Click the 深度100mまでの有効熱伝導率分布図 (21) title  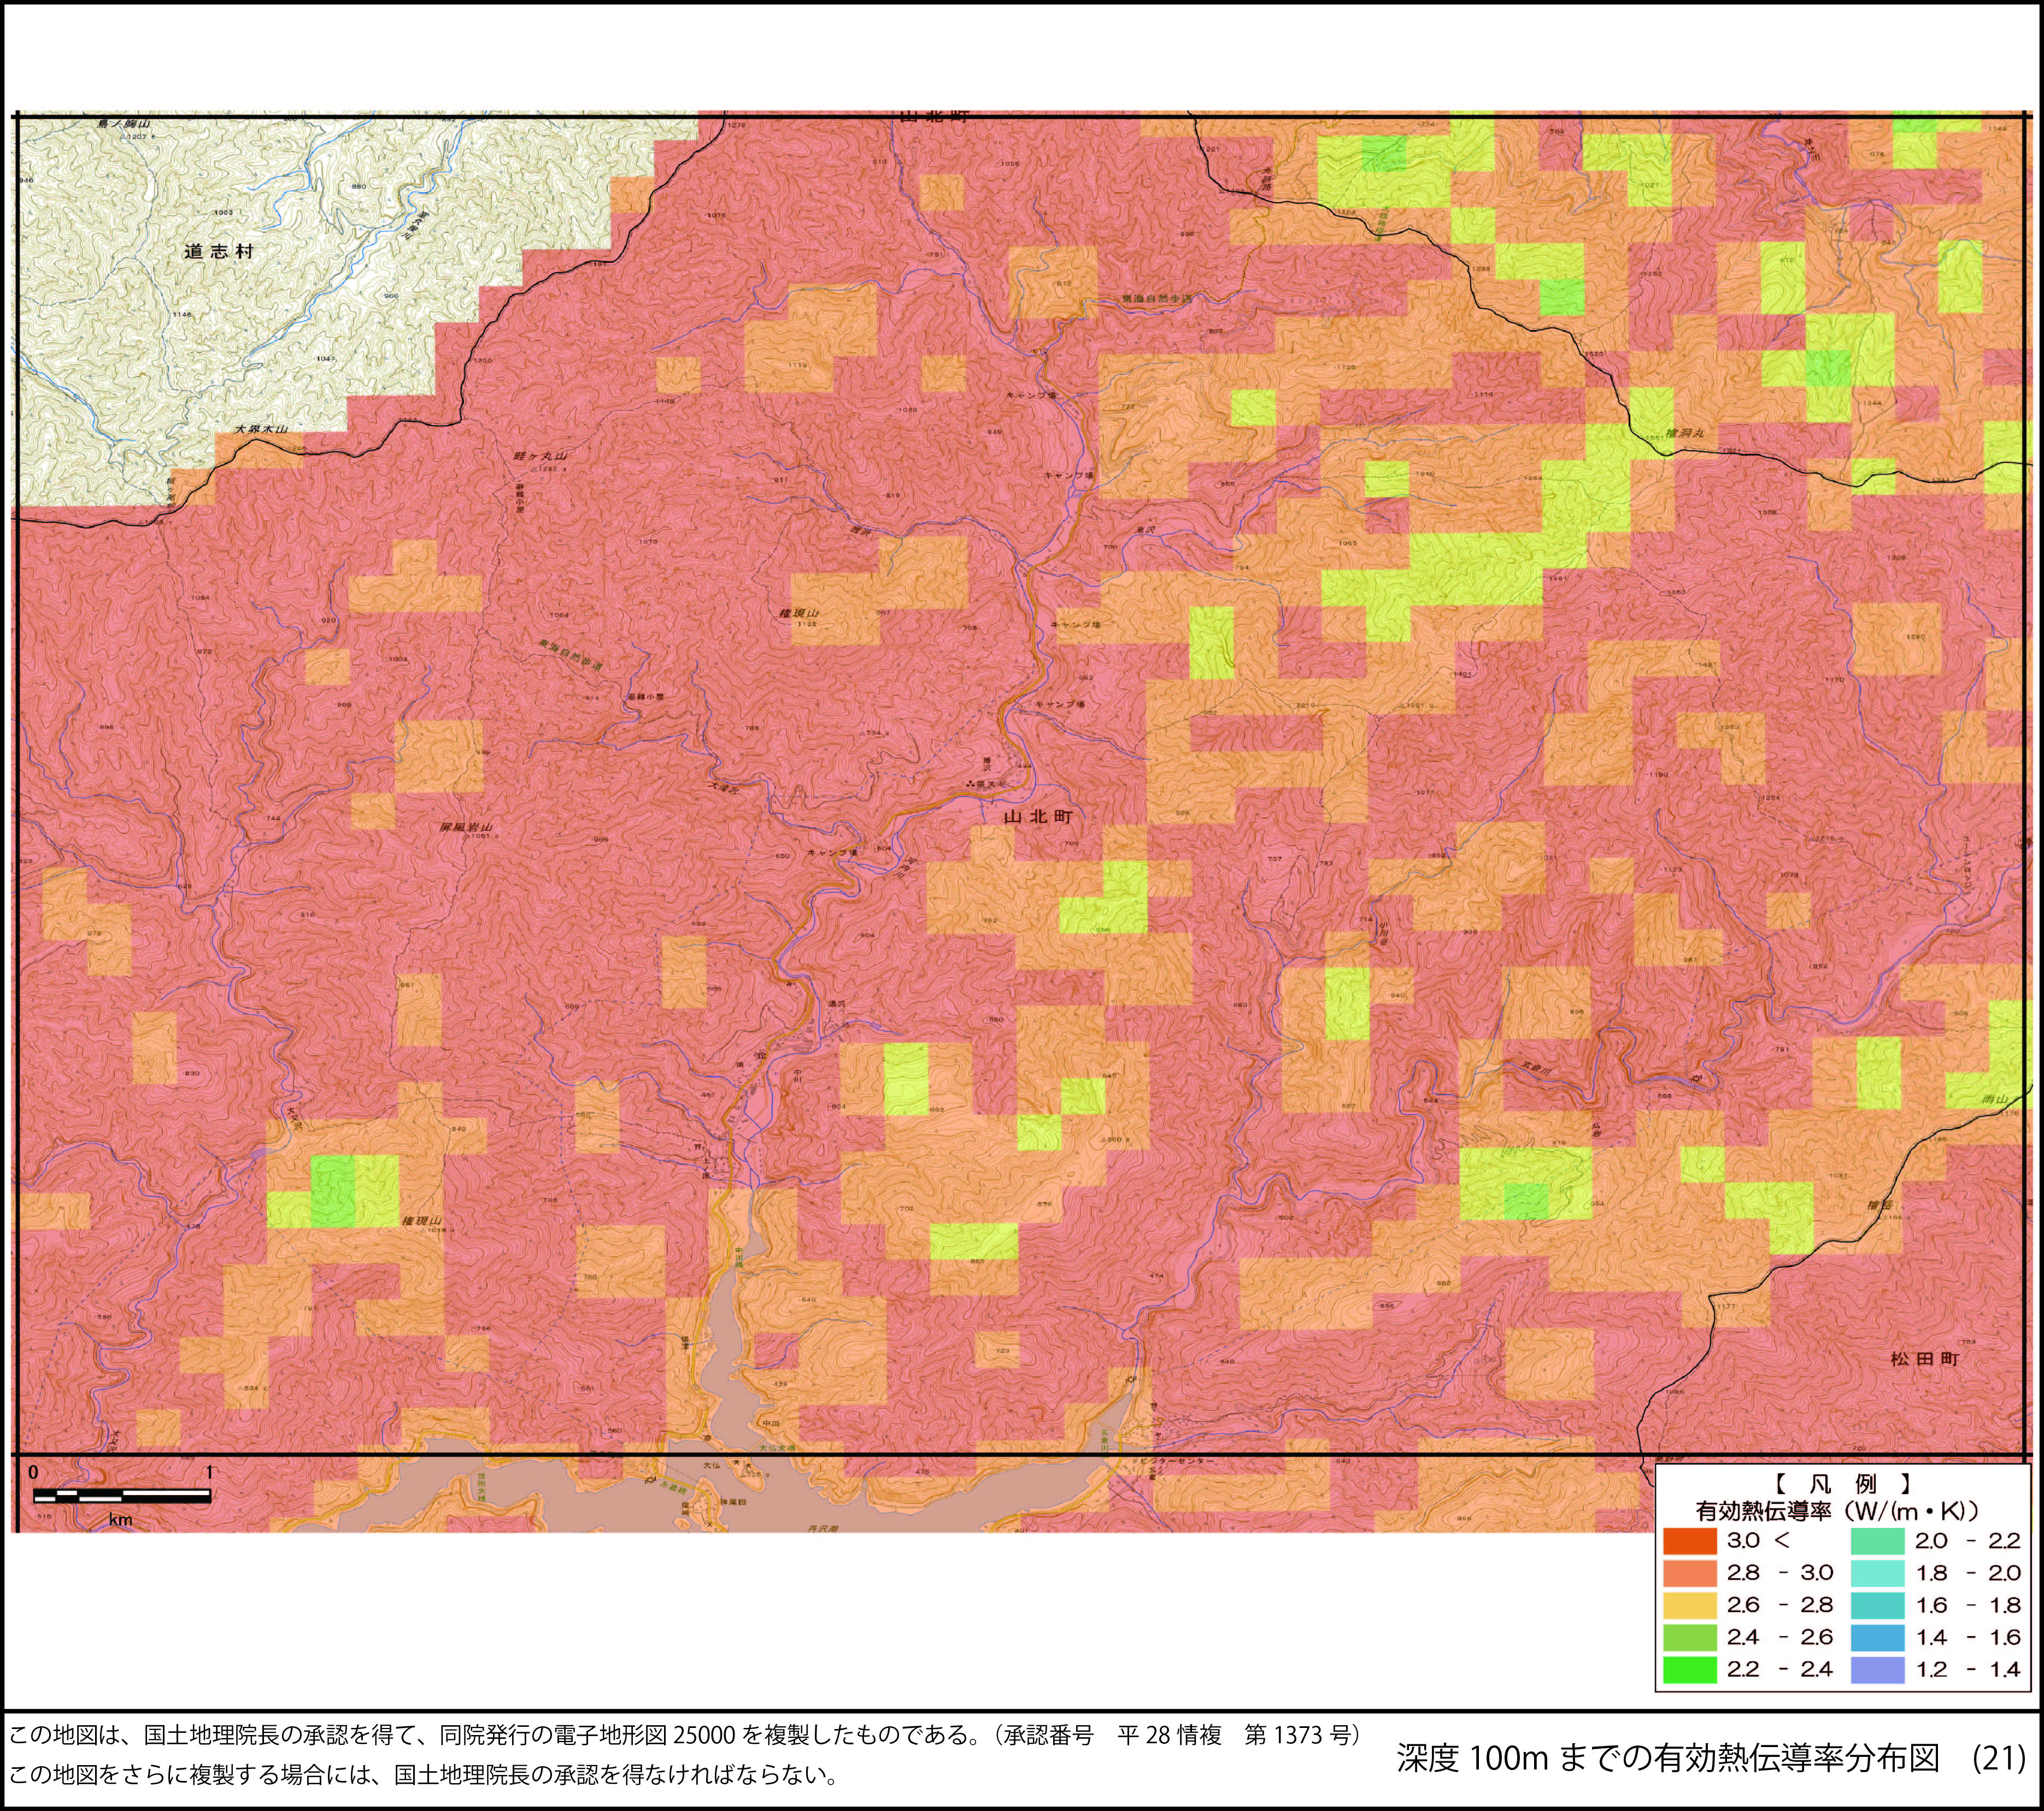[x=1711, y=1759]
